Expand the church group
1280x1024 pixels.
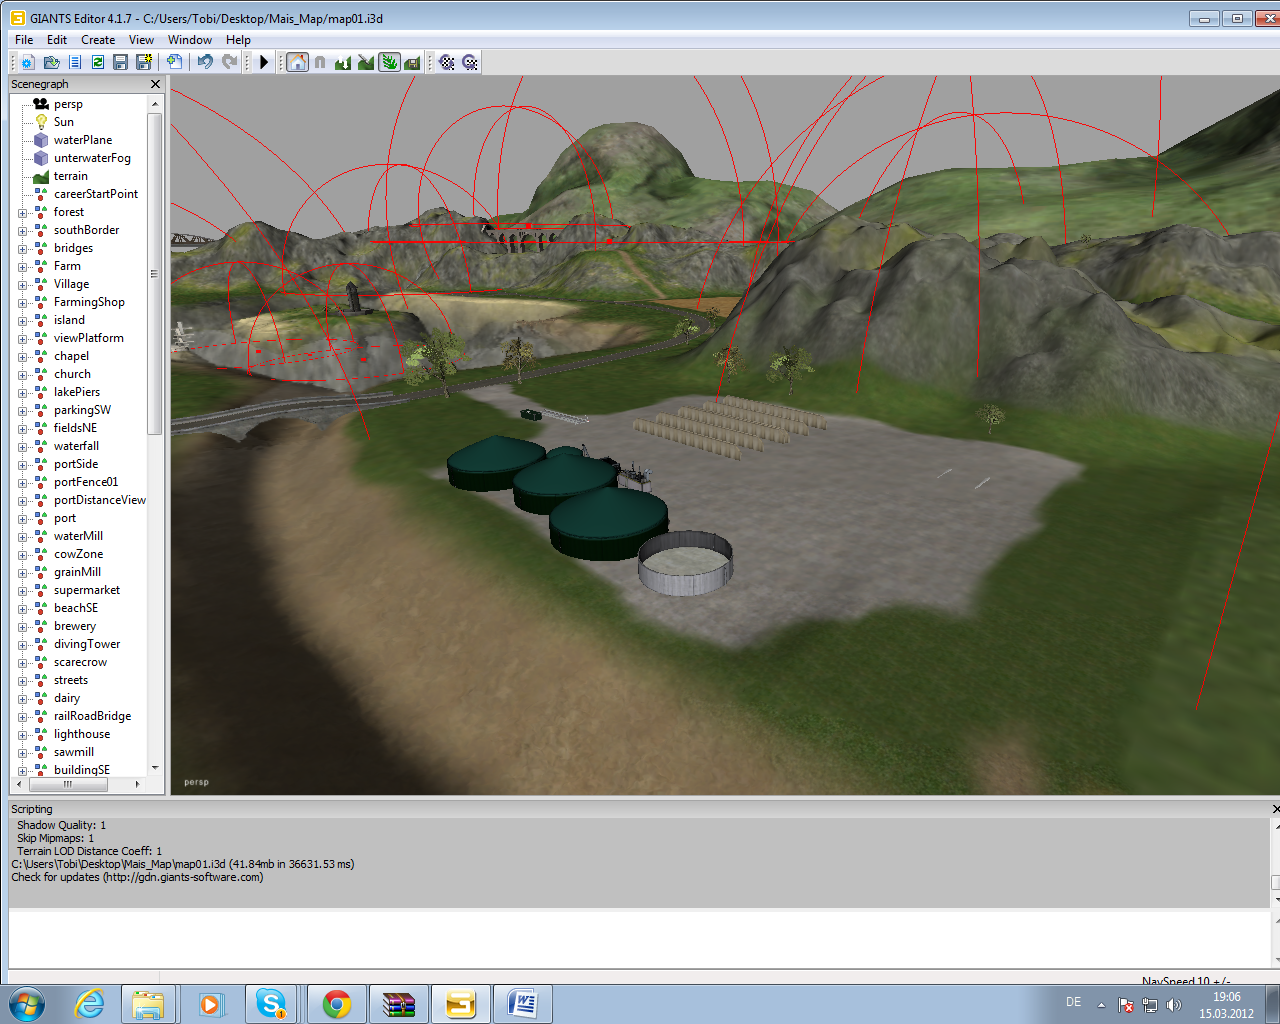pyautogui.click(x=22, y=375)
